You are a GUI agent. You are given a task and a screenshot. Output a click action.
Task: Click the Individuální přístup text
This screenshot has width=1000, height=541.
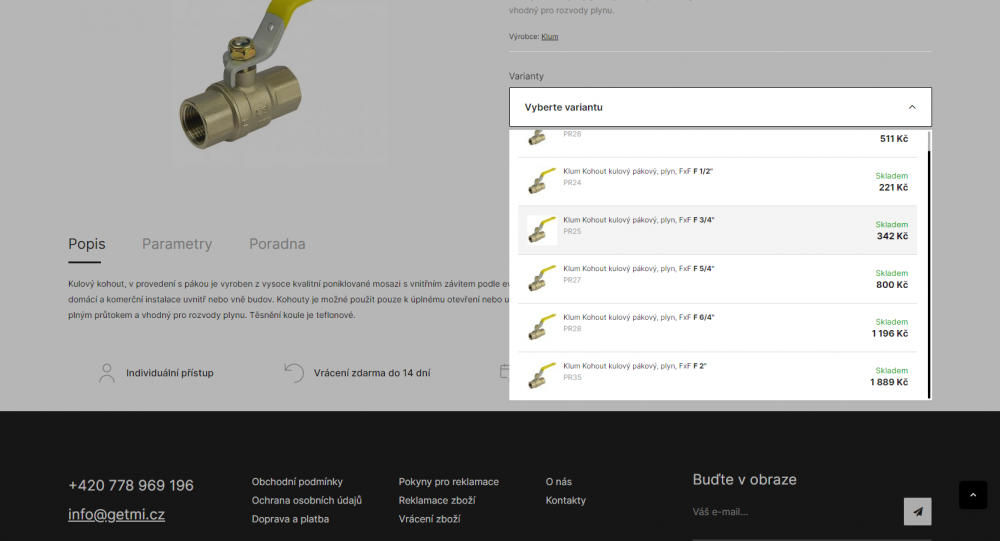pos(170,373)
